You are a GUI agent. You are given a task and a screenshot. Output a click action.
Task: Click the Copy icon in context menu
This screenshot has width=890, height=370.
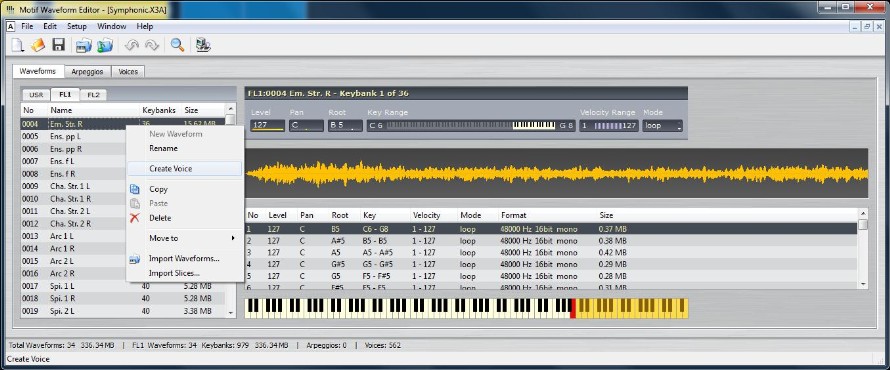point(135,190)
